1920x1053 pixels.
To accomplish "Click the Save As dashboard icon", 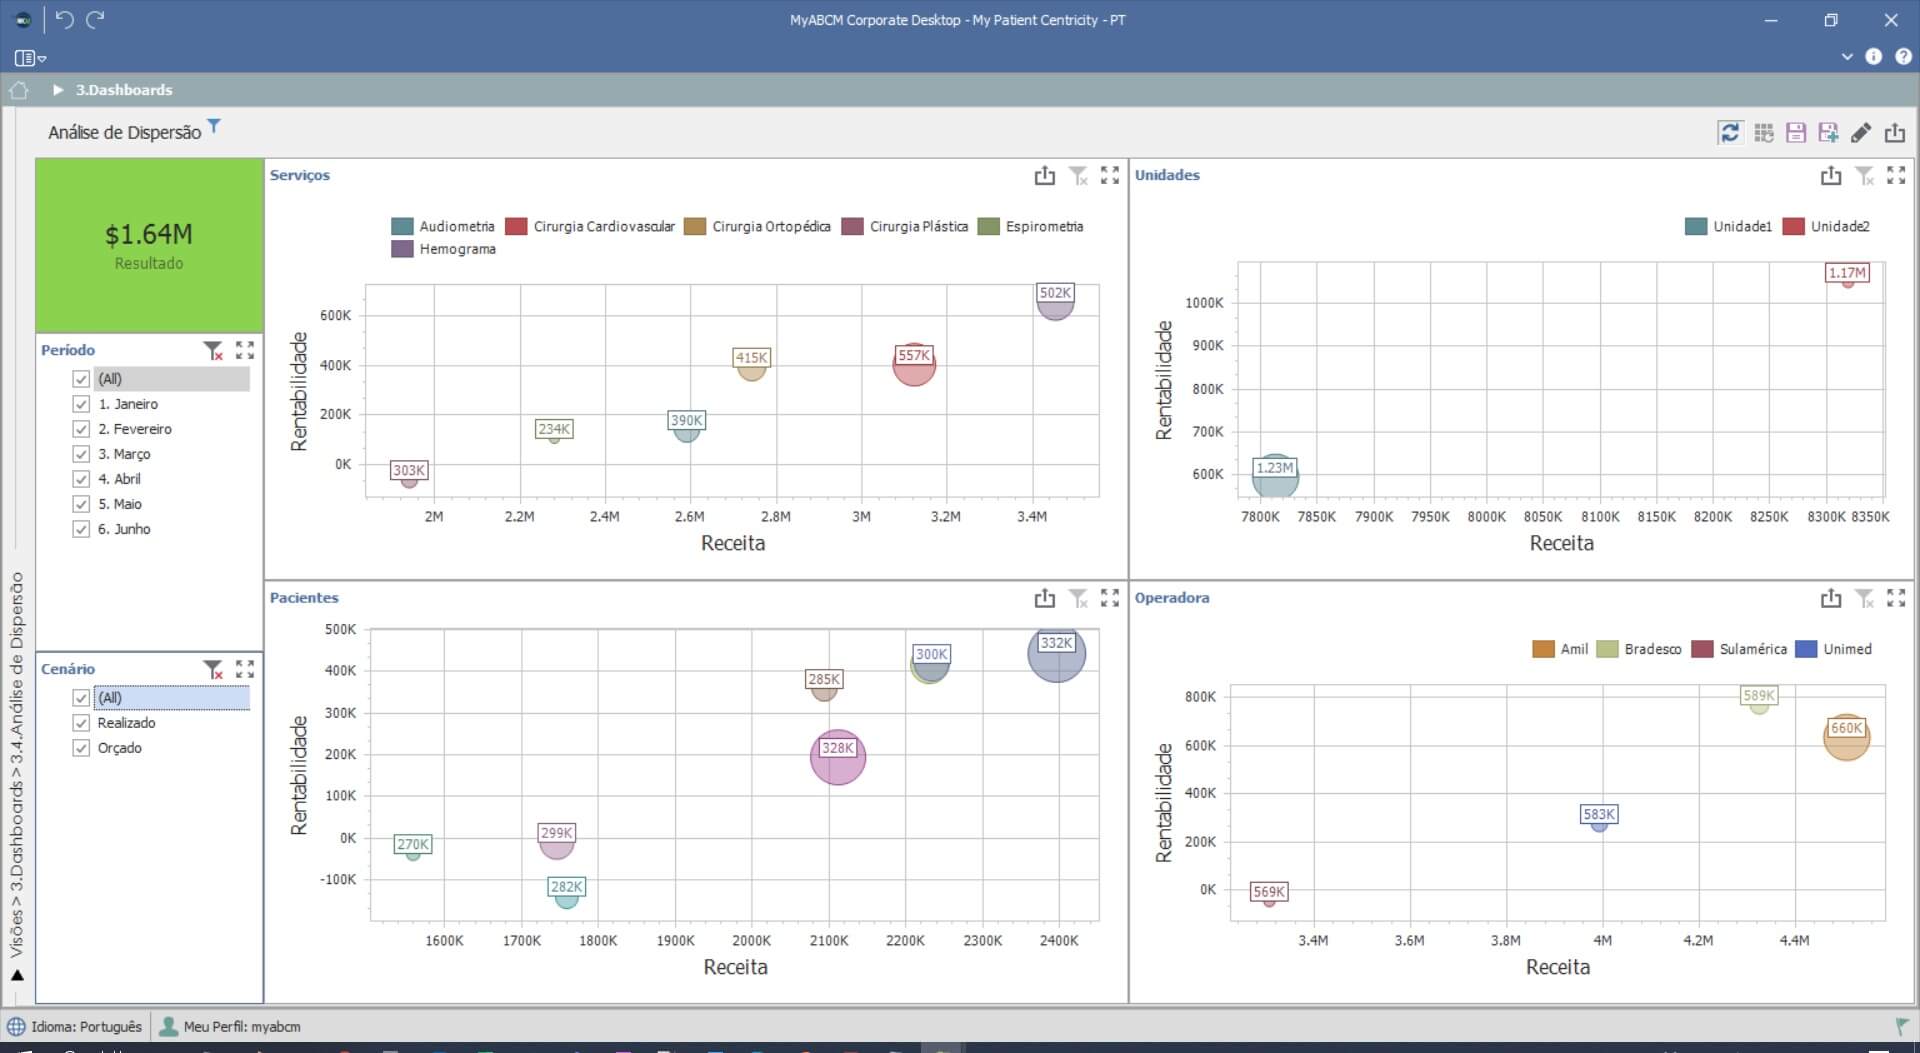I will pos(1828,132).
